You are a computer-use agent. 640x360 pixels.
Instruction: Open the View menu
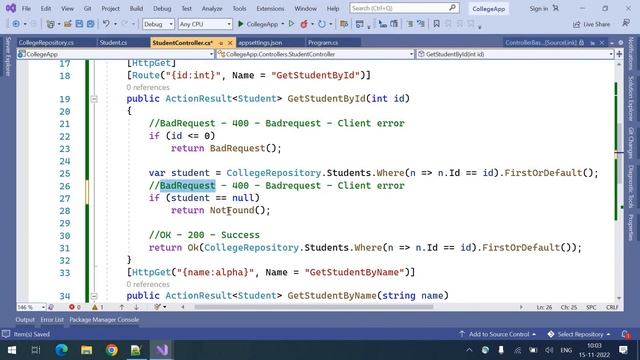67,8
